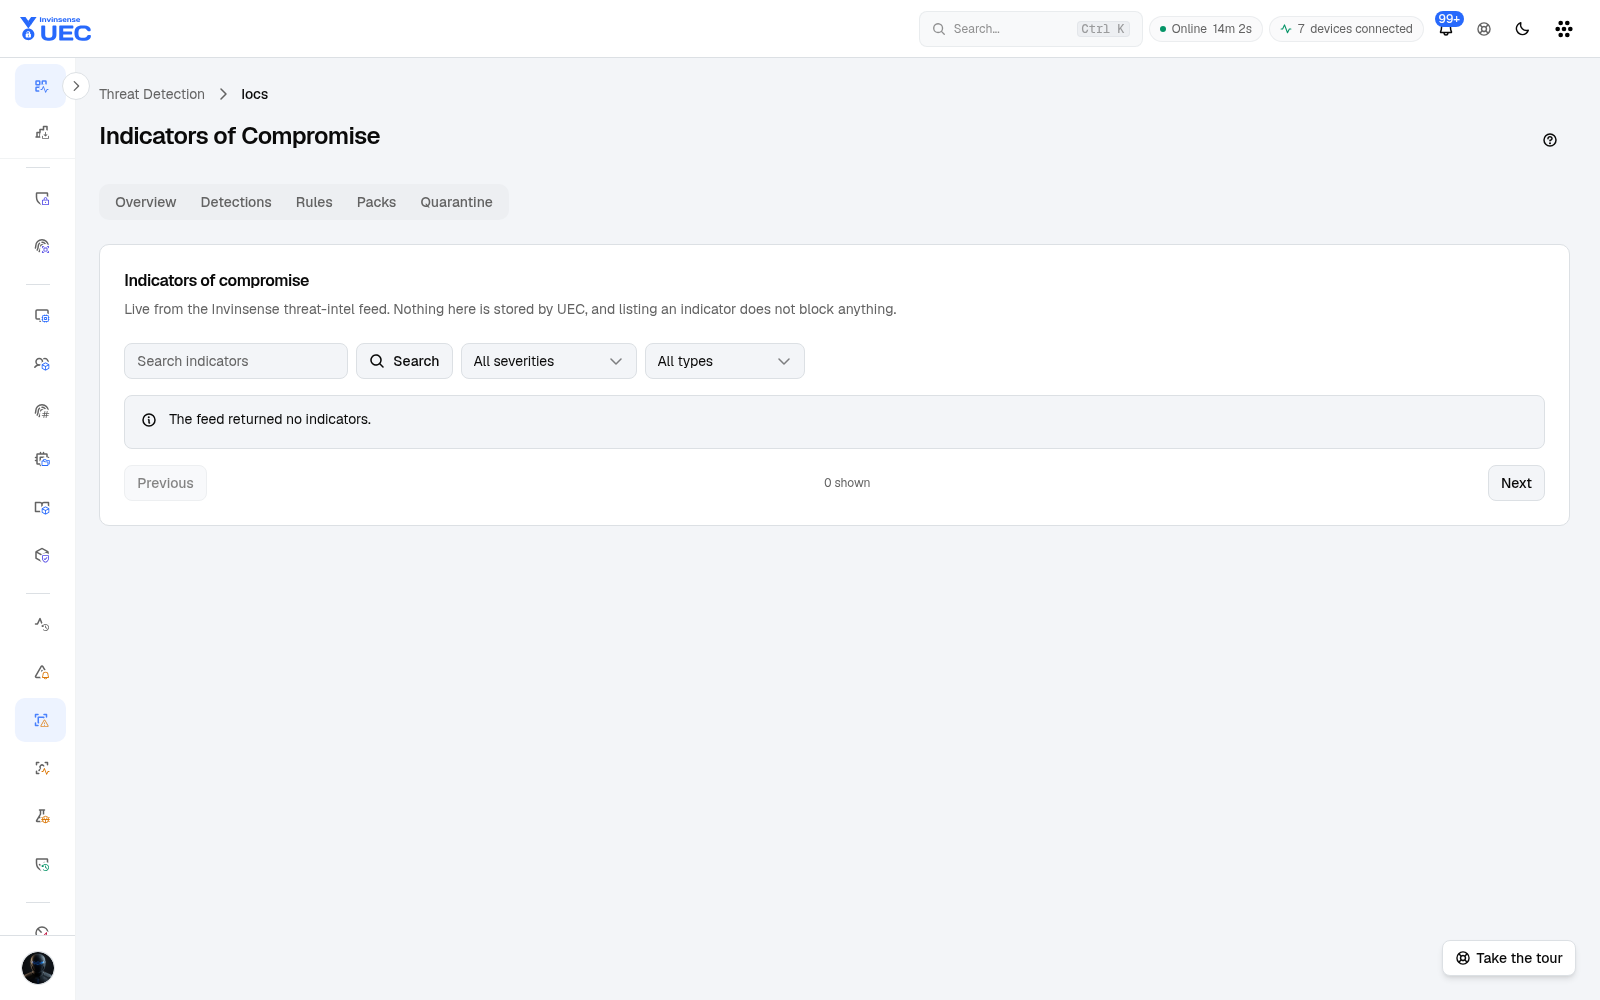Click the Next pagination button
1600x1000 pixels.
(1516, 483)
